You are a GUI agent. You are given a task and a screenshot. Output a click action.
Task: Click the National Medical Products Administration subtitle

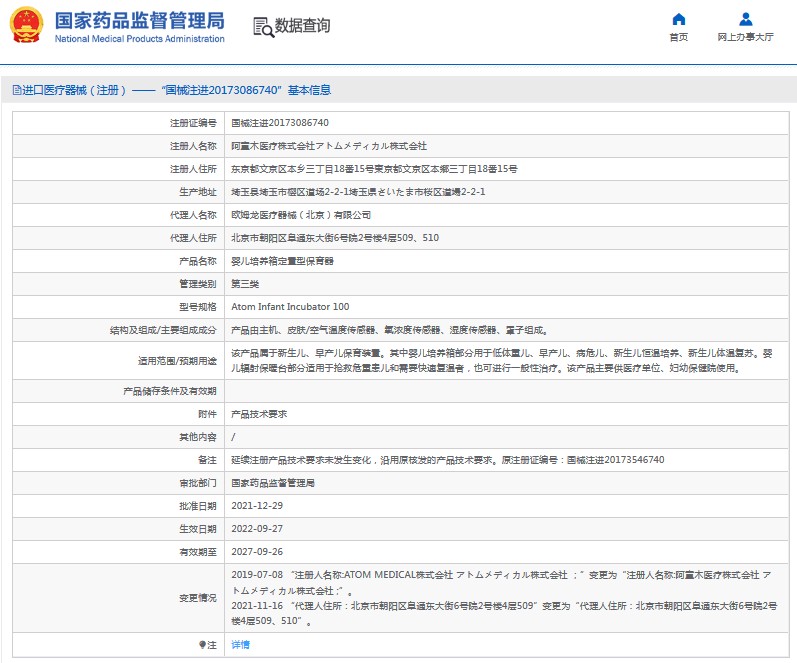[x=140, y=39]
